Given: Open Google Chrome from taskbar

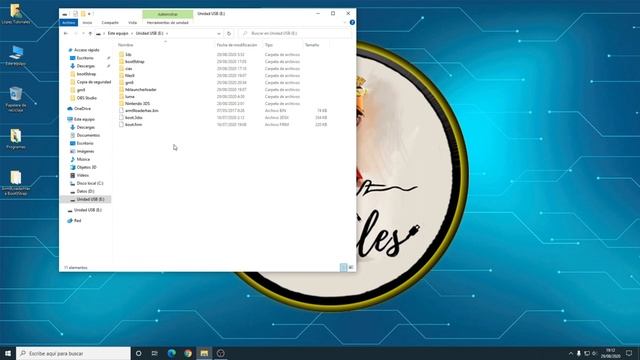Looking at the screenshot, I should point(188,353).
